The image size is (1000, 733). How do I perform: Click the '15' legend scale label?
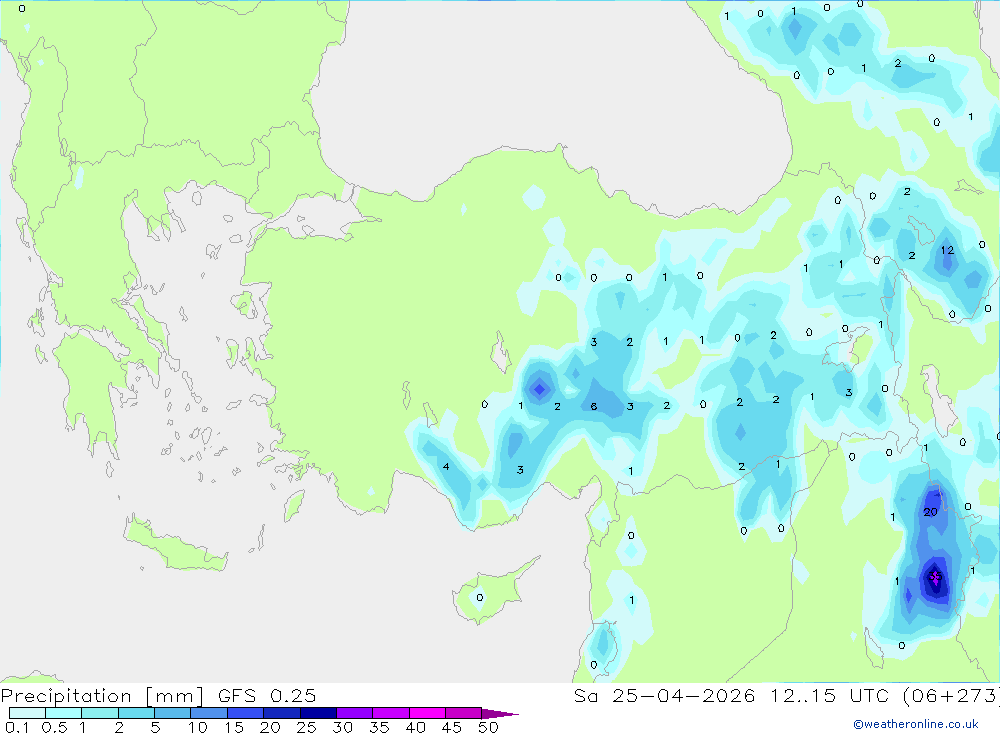[x=234, y=727]
